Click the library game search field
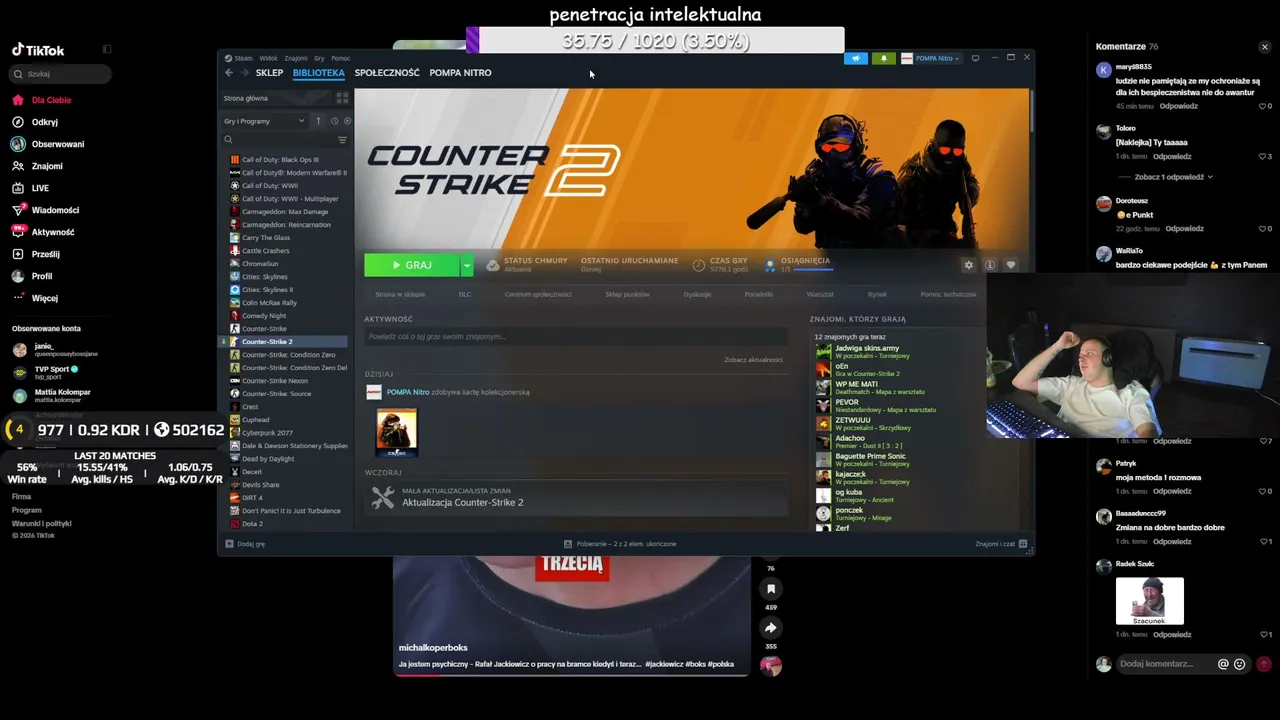 278,140
